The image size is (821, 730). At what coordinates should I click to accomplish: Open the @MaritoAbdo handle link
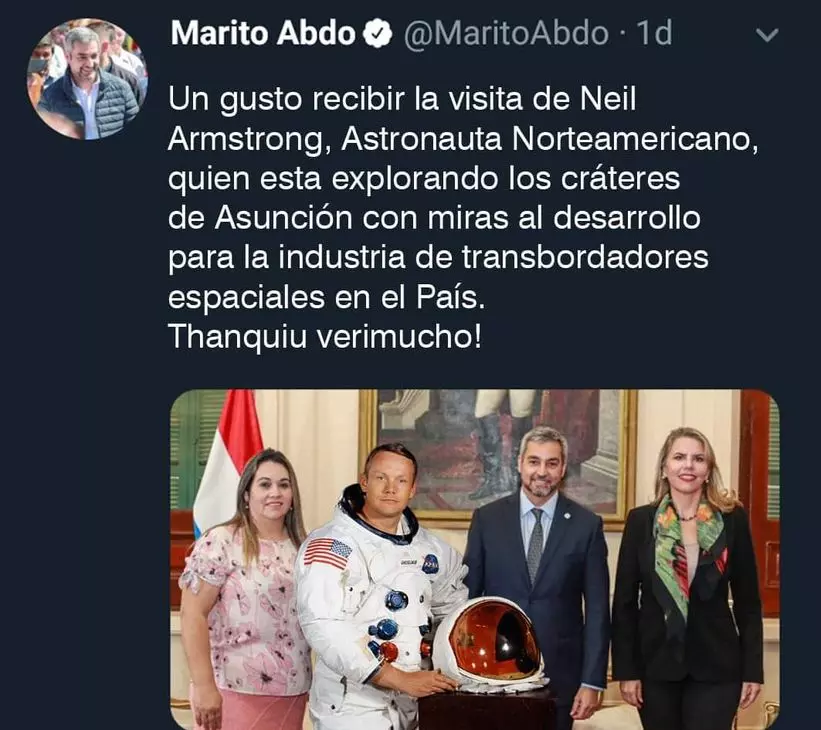point(506,34)
